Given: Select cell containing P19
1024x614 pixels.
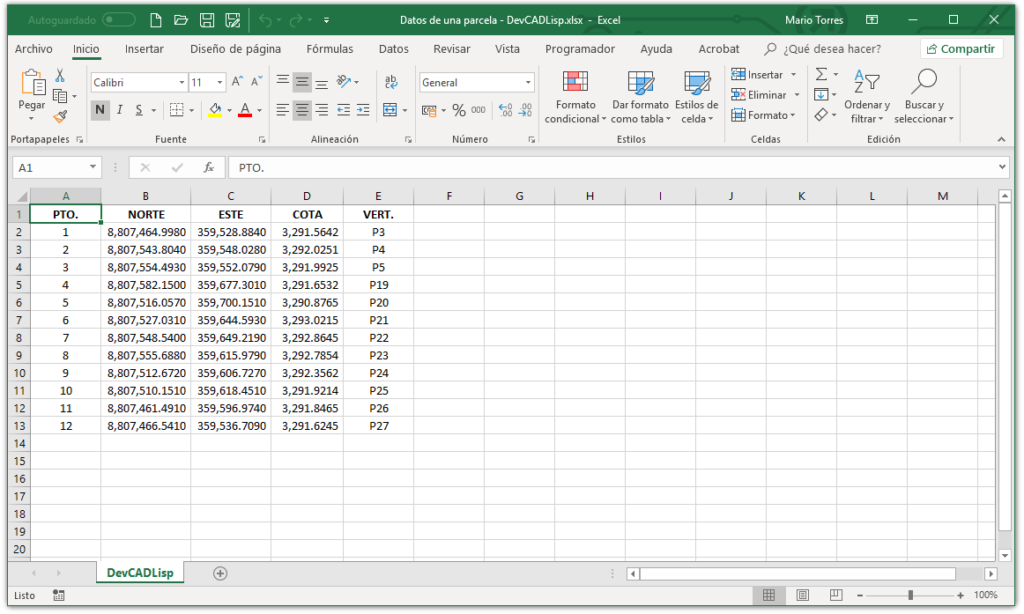Looking at the screenshot, I should 378,285.
